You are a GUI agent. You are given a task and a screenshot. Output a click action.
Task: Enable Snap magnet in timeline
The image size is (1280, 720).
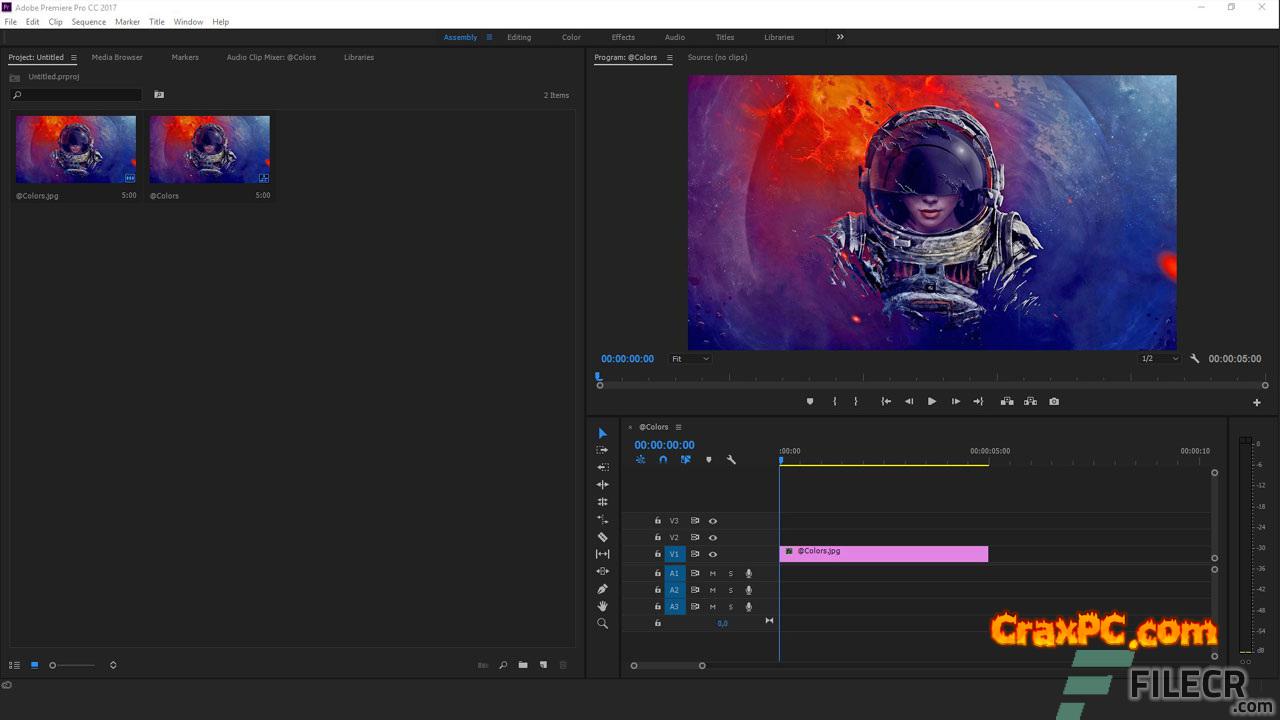tap(663, 460)
